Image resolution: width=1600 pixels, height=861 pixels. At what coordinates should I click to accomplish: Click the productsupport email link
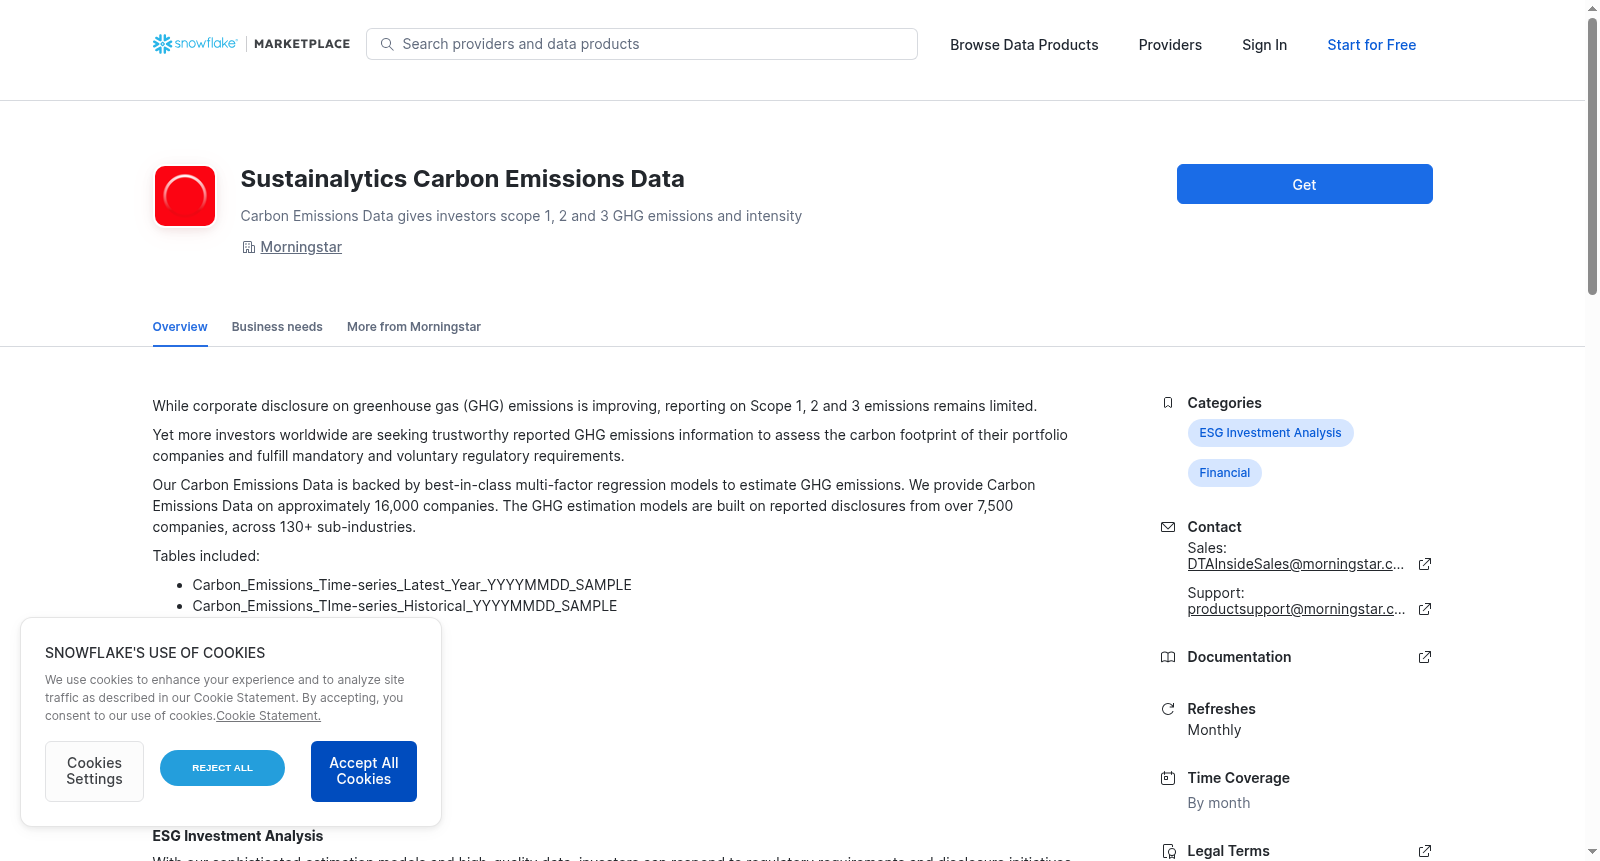tap(1296, 609)
